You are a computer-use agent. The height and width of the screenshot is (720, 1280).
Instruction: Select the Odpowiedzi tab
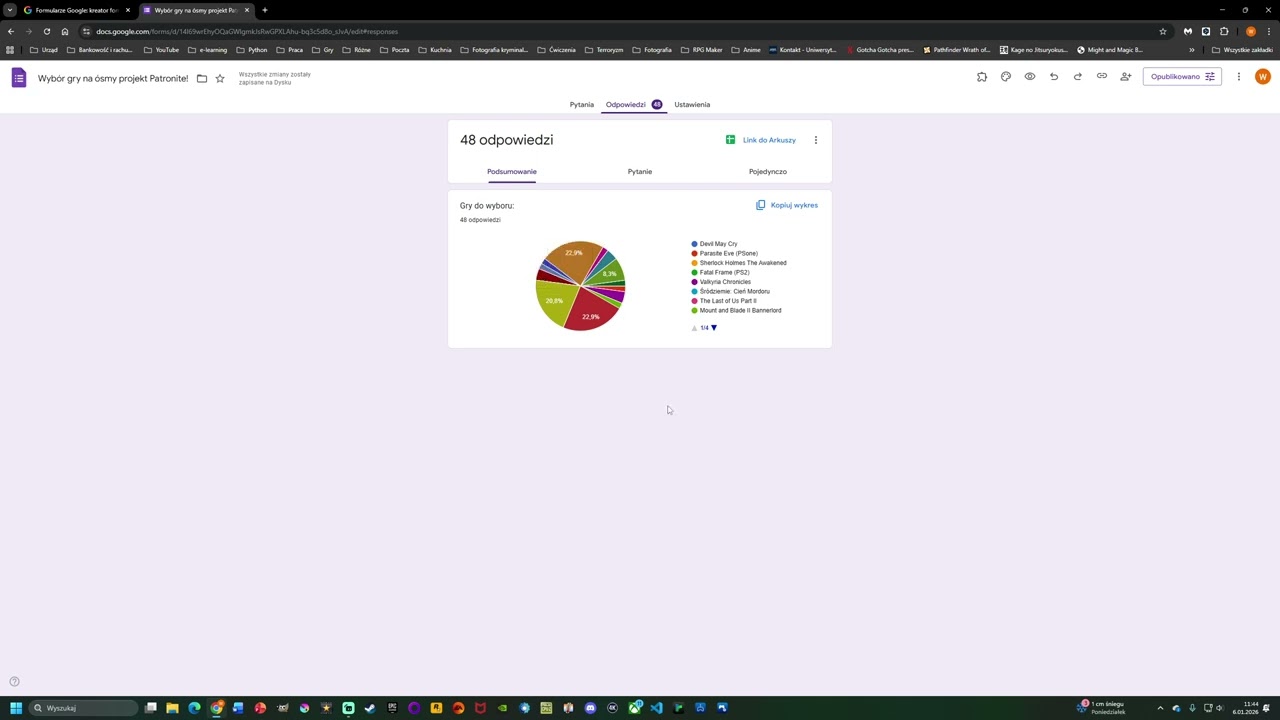coord(633,104)
